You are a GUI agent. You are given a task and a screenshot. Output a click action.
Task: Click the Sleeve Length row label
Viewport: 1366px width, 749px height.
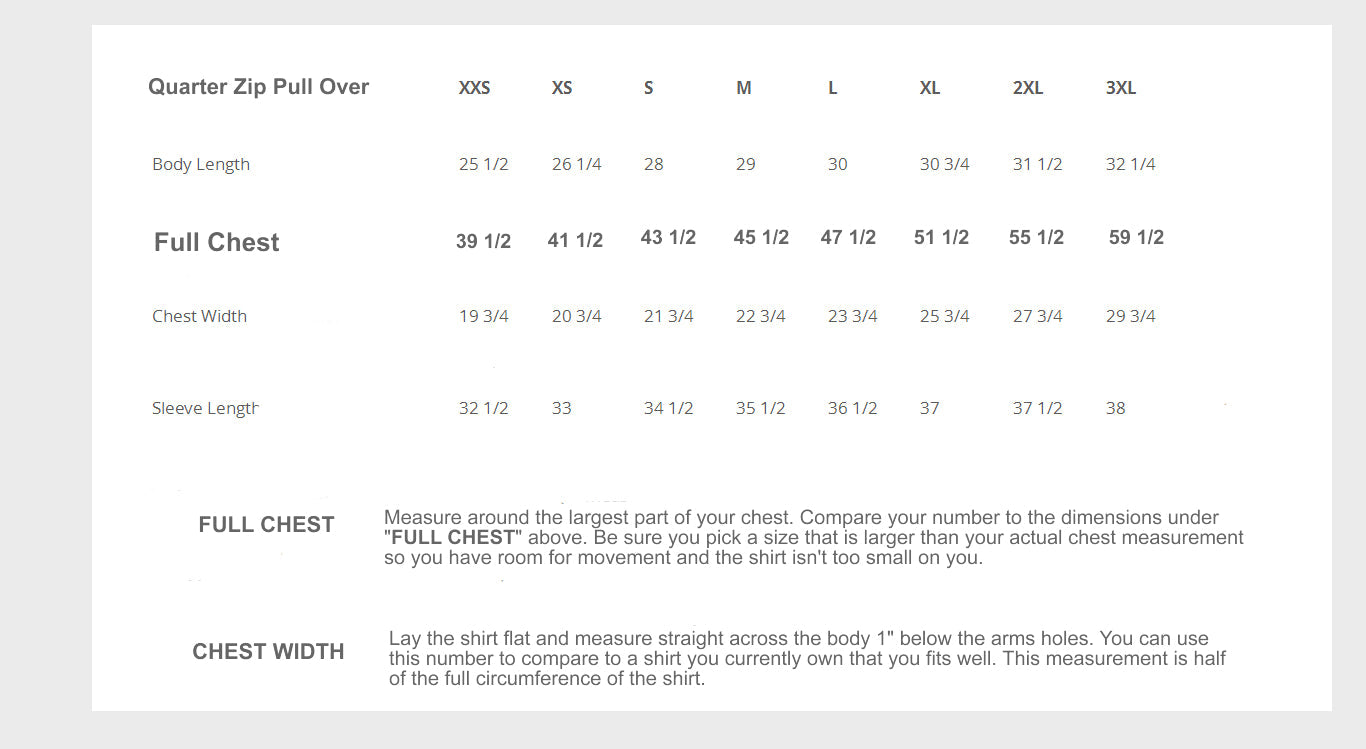pos(205,408)
